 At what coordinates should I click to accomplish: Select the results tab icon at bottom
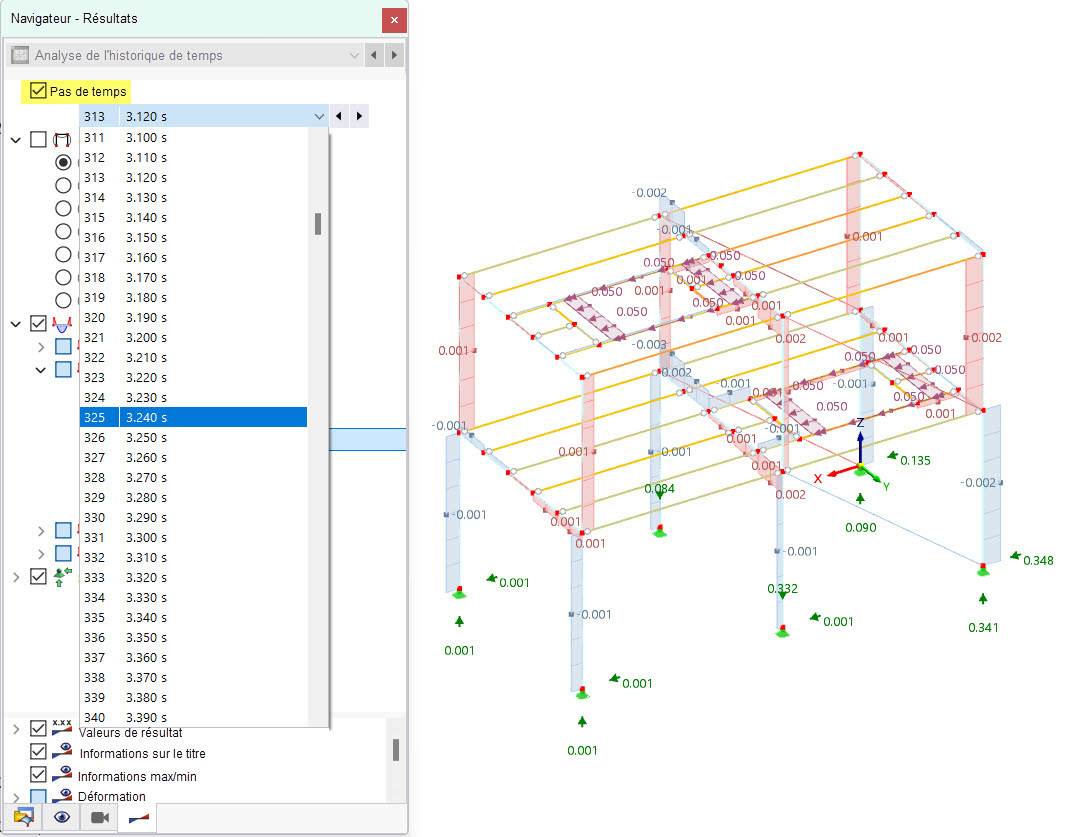pyautogui.click(x=138, y=818)
